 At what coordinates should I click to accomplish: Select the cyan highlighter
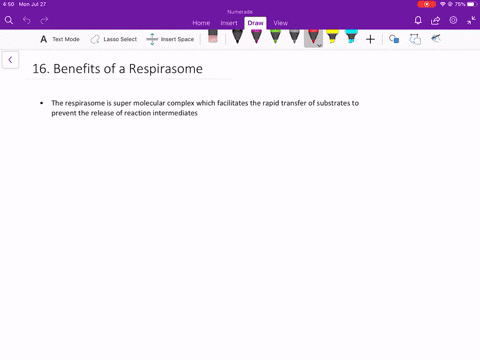pyautogui.click(x=351, y=36)
